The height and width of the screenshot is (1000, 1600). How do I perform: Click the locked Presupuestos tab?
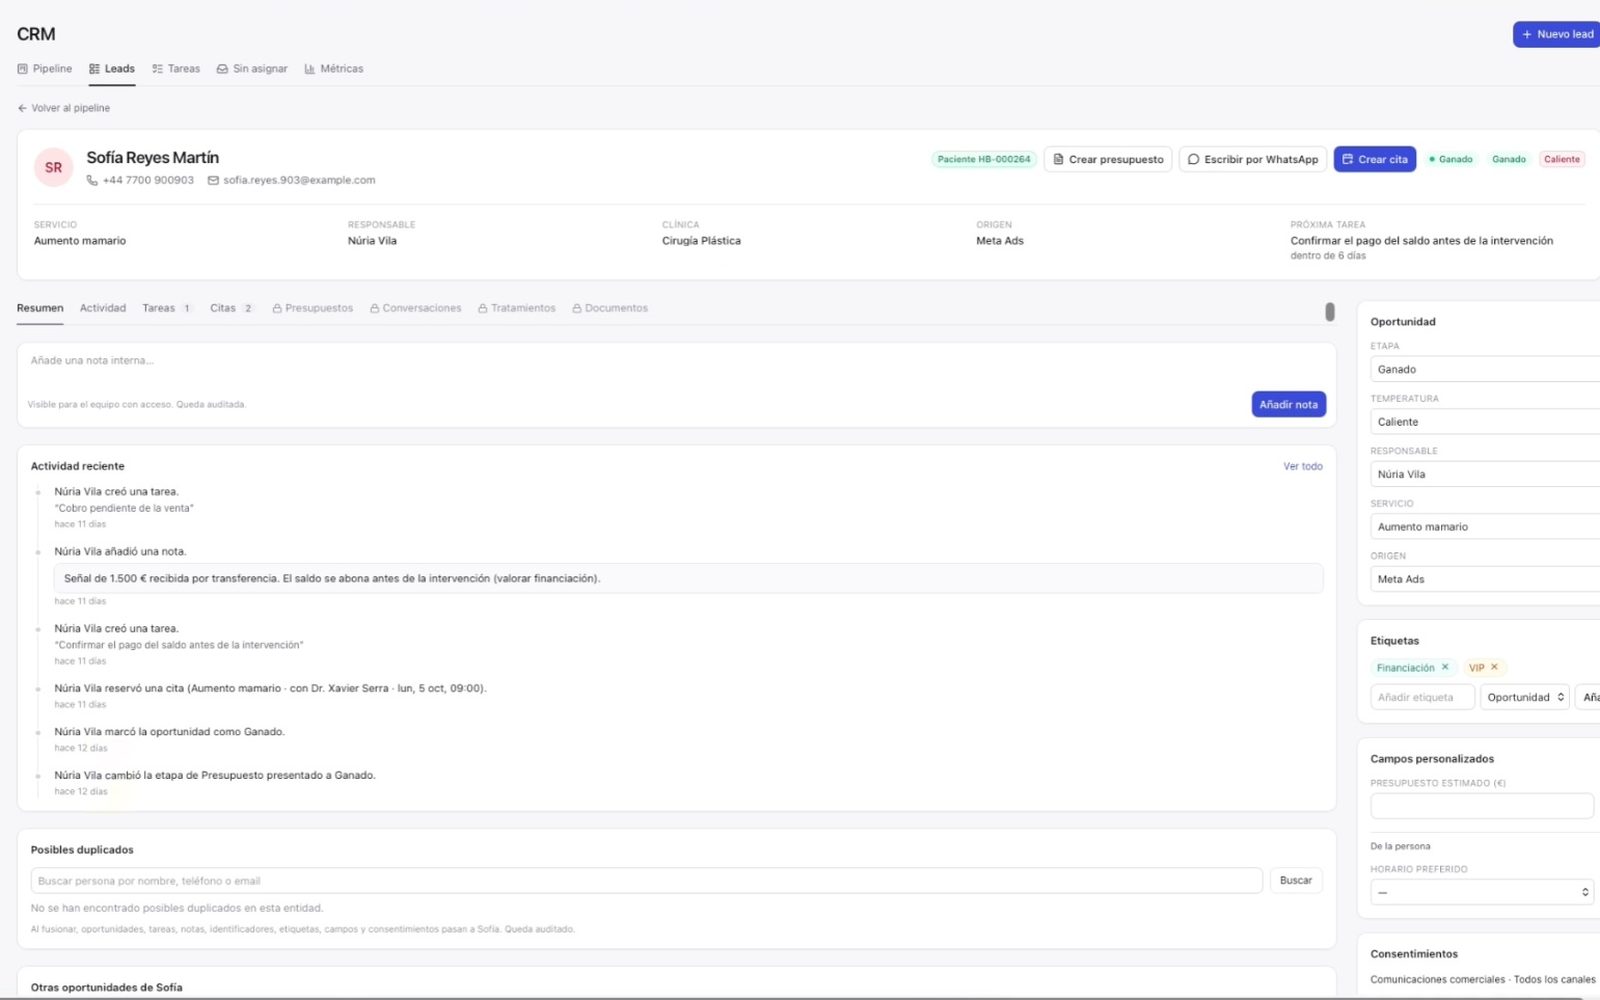click(313, 308)
